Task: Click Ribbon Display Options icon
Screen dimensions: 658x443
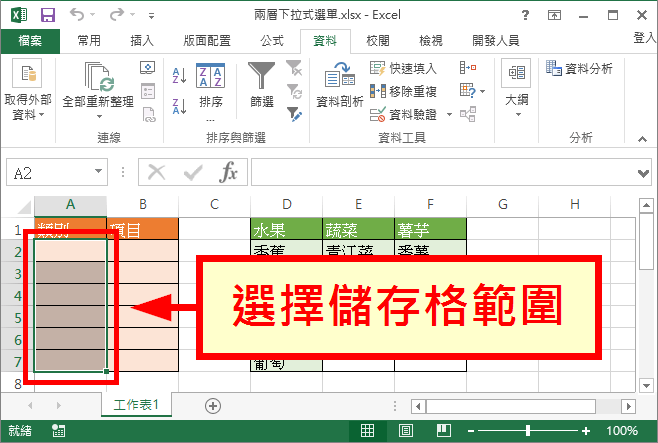Action: click(554, 16)
